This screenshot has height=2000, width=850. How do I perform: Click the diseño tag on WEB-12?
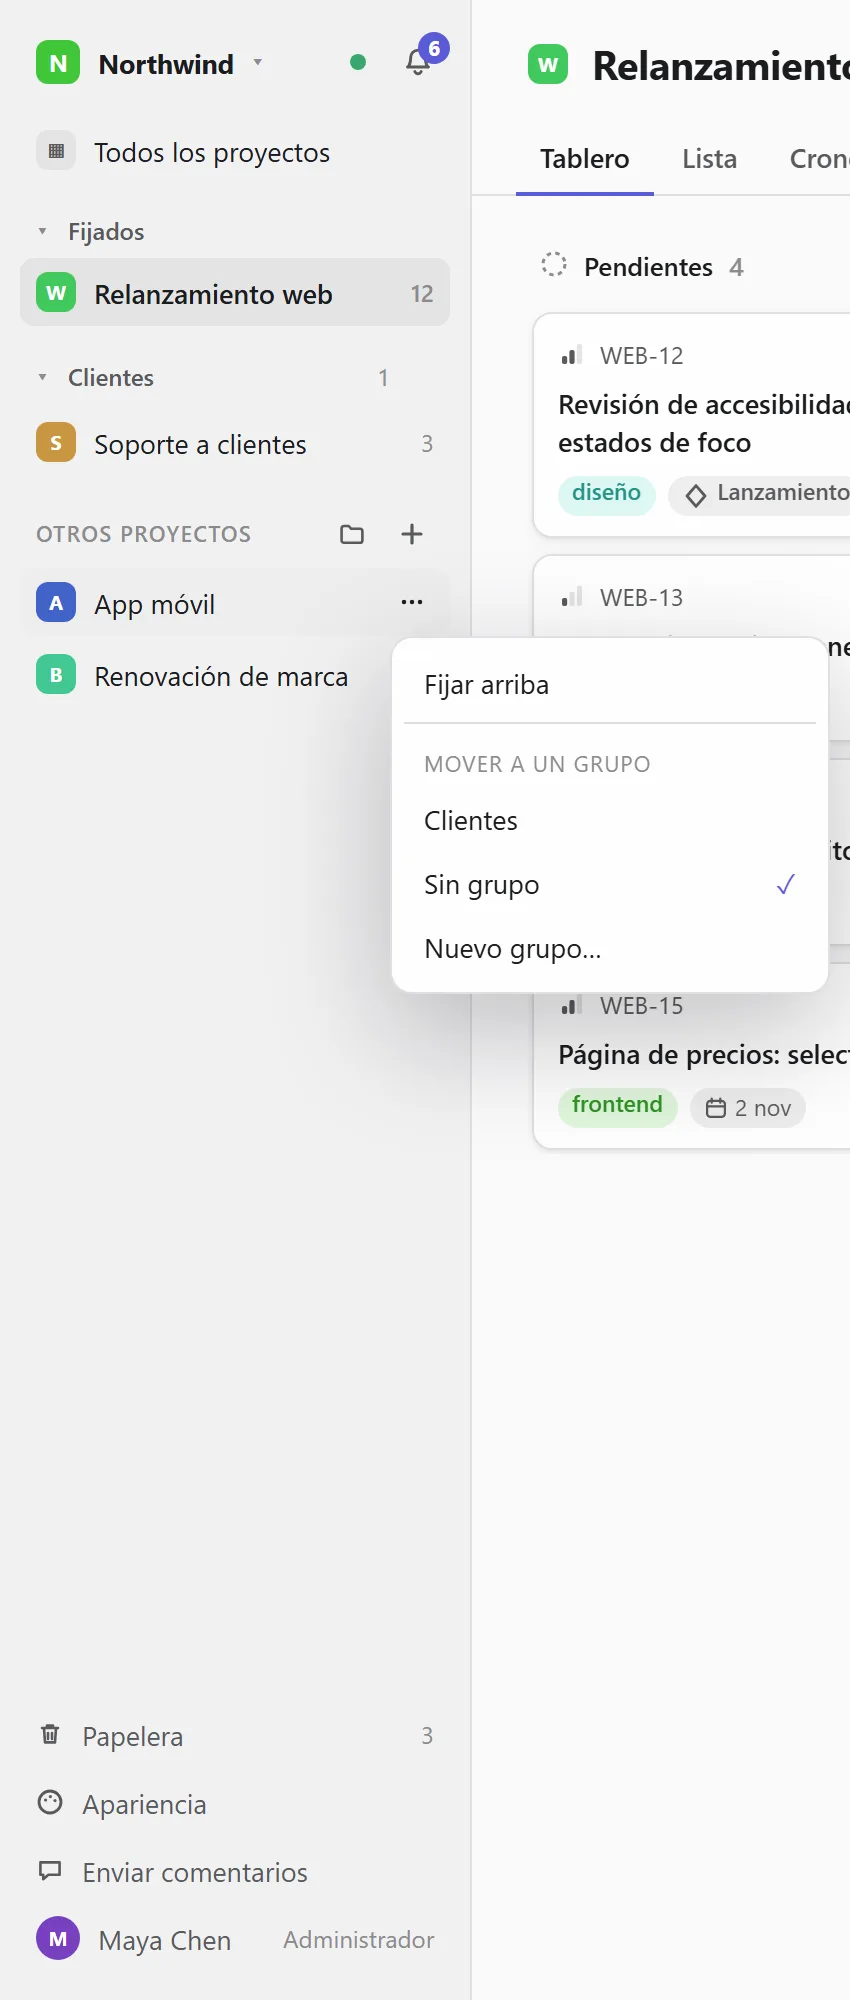[x=606, y=494]
